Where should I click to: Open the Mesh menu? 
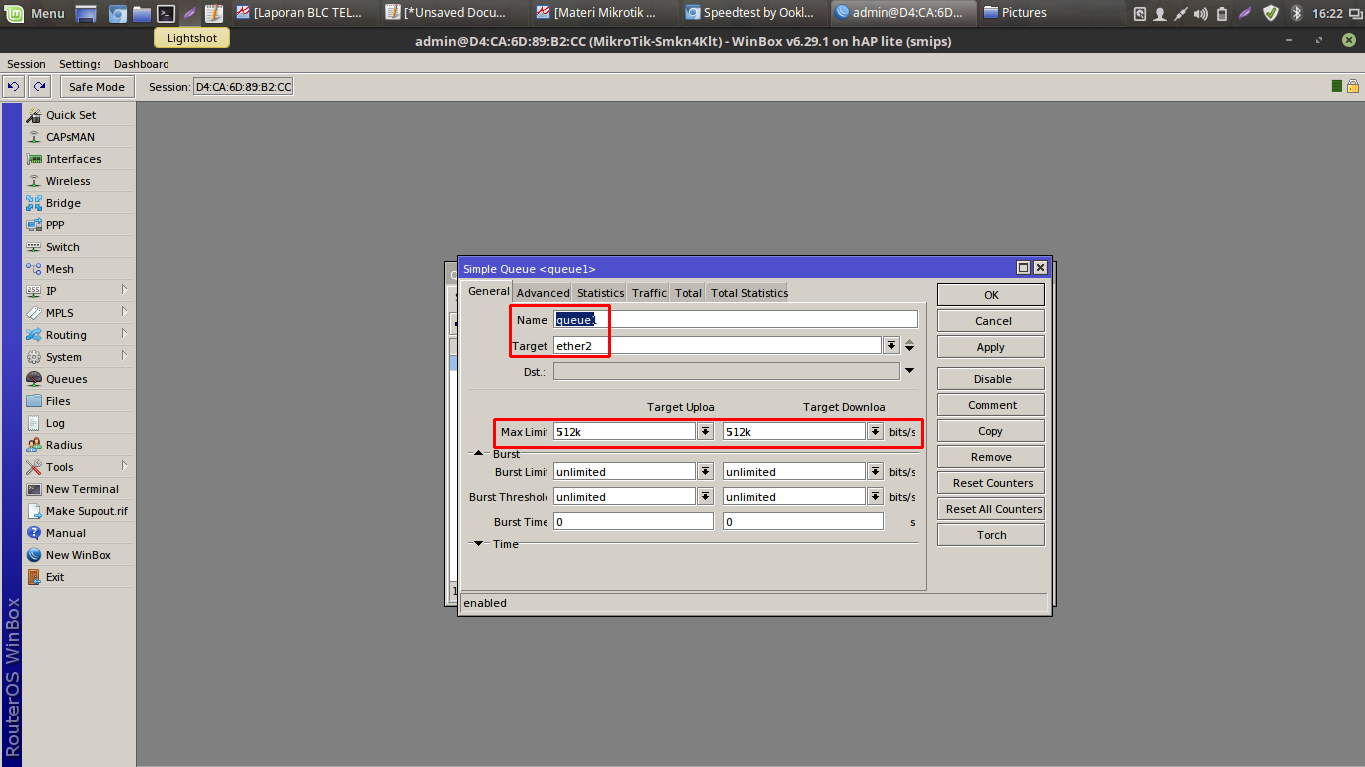coord(79,269)
